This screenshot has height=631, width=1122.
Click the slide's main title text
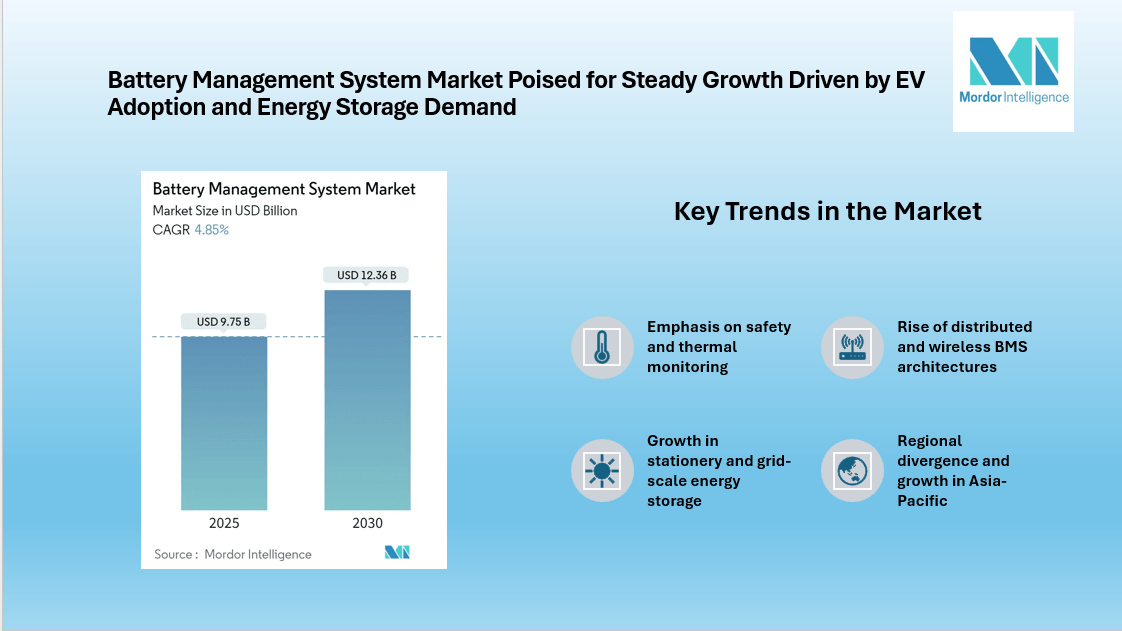[515, 93]
